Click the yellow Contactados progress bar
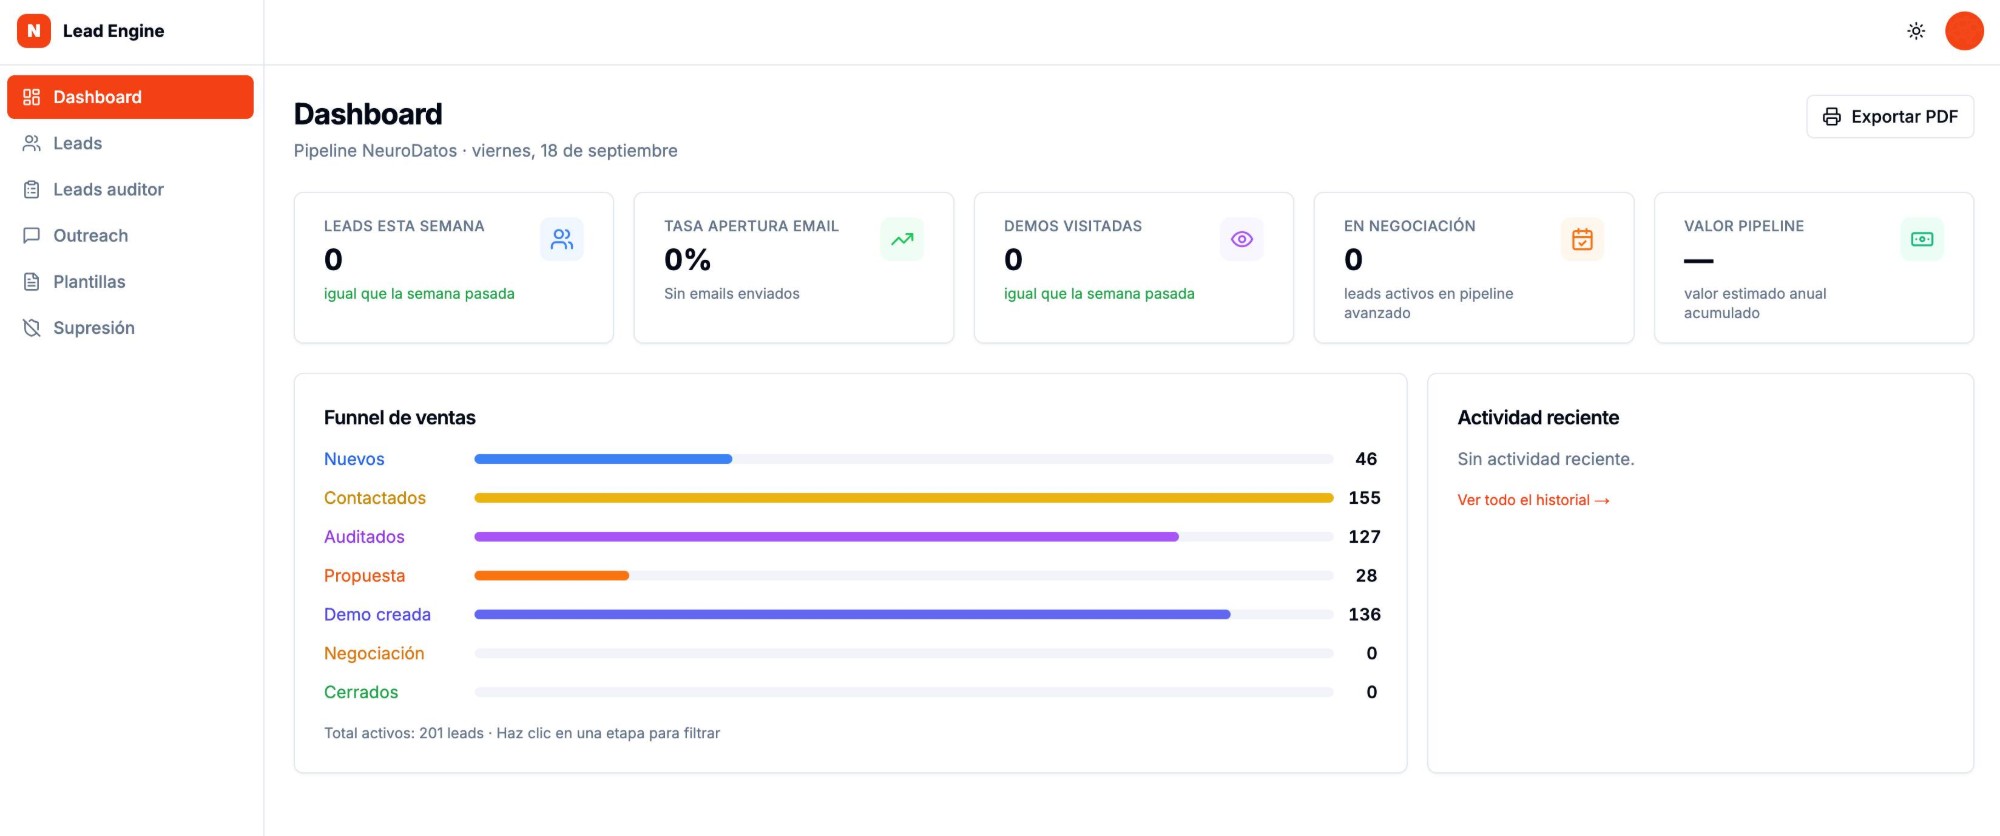This screenshot has height=836, width=2000. coord(904,498)
